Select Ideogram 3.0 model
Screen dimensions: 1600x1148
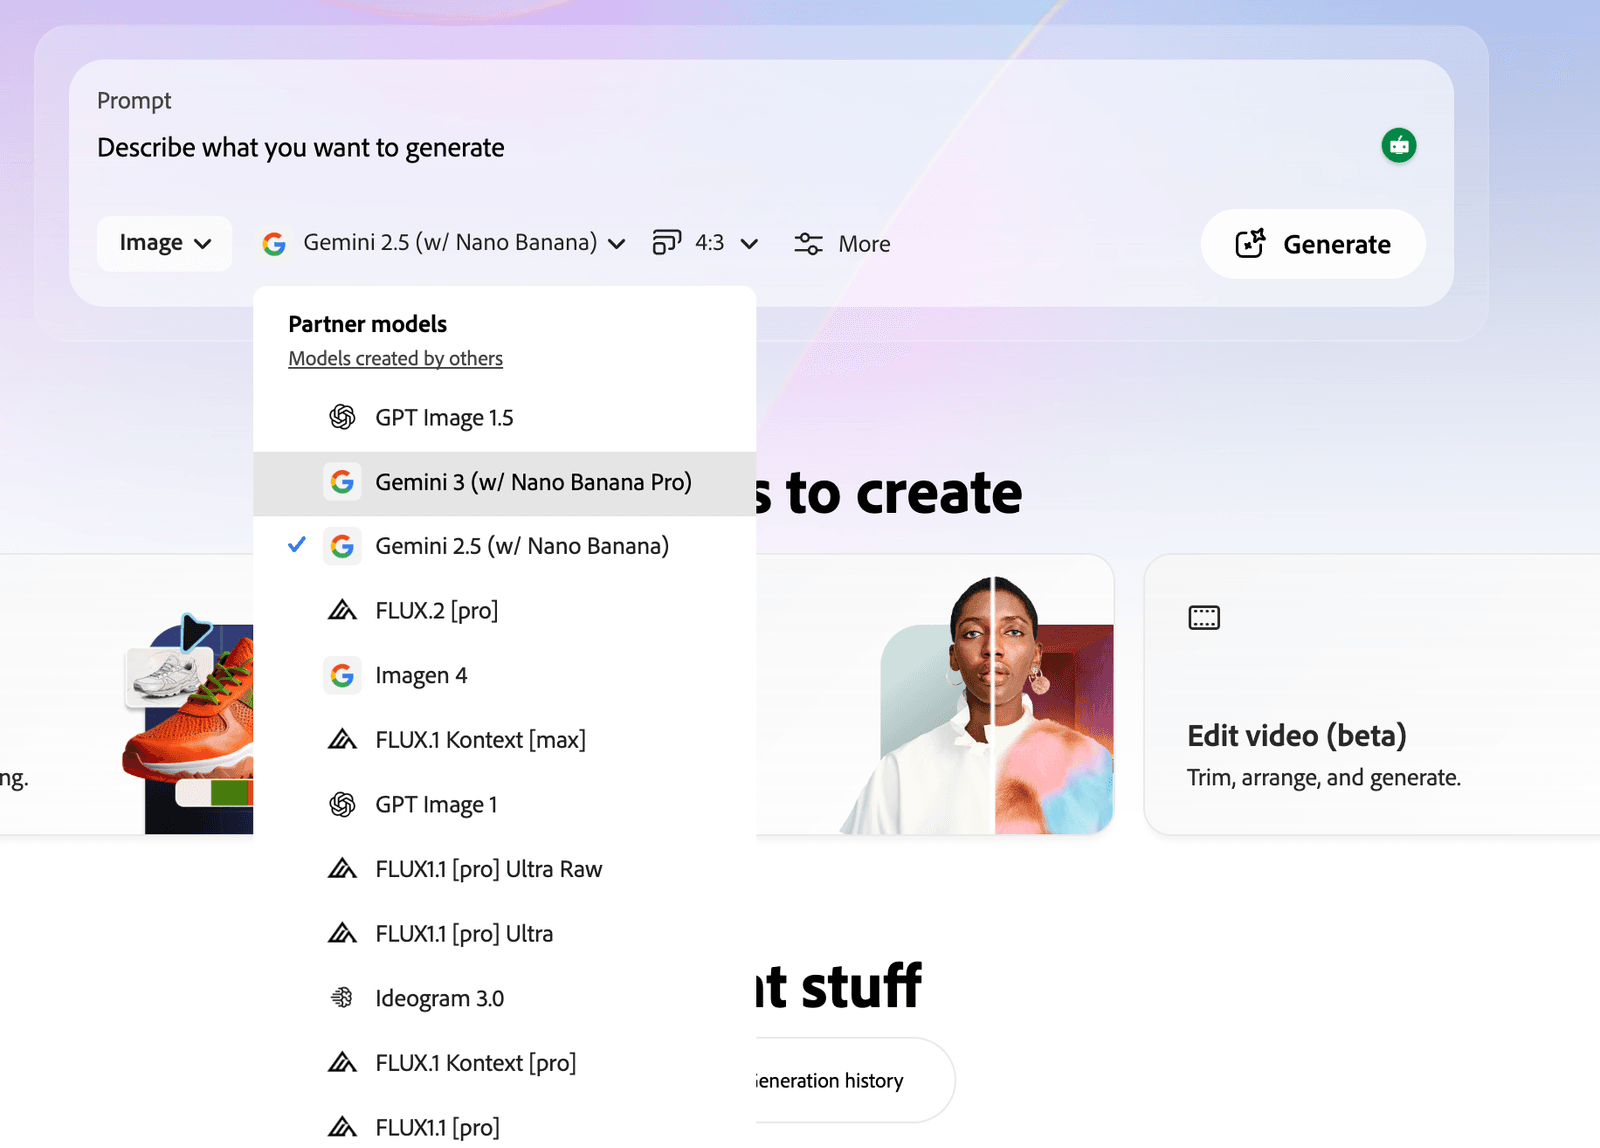(x=504, y=998)
